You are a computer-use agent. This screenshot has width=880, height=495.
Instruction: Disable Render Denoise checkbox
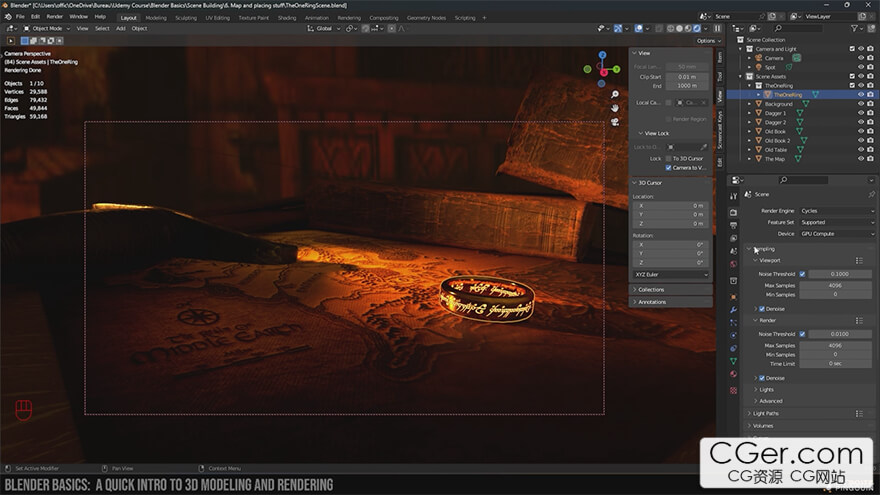tap(762, 378)
